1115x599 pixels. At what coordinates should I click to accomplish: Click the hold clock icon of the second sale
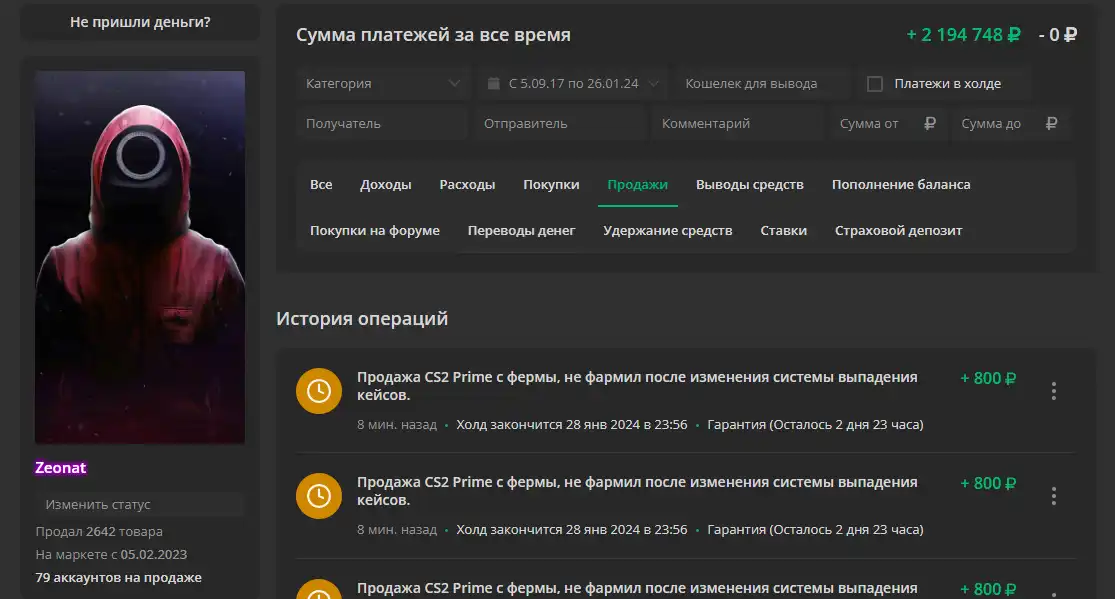(319, 496)
